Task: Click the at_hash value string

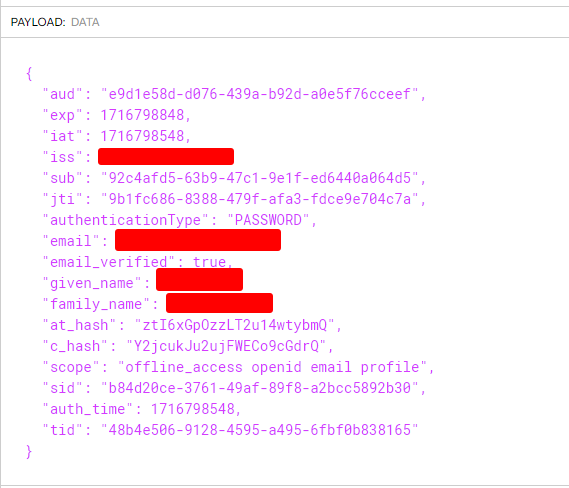Action: click(x=234, y=325)
